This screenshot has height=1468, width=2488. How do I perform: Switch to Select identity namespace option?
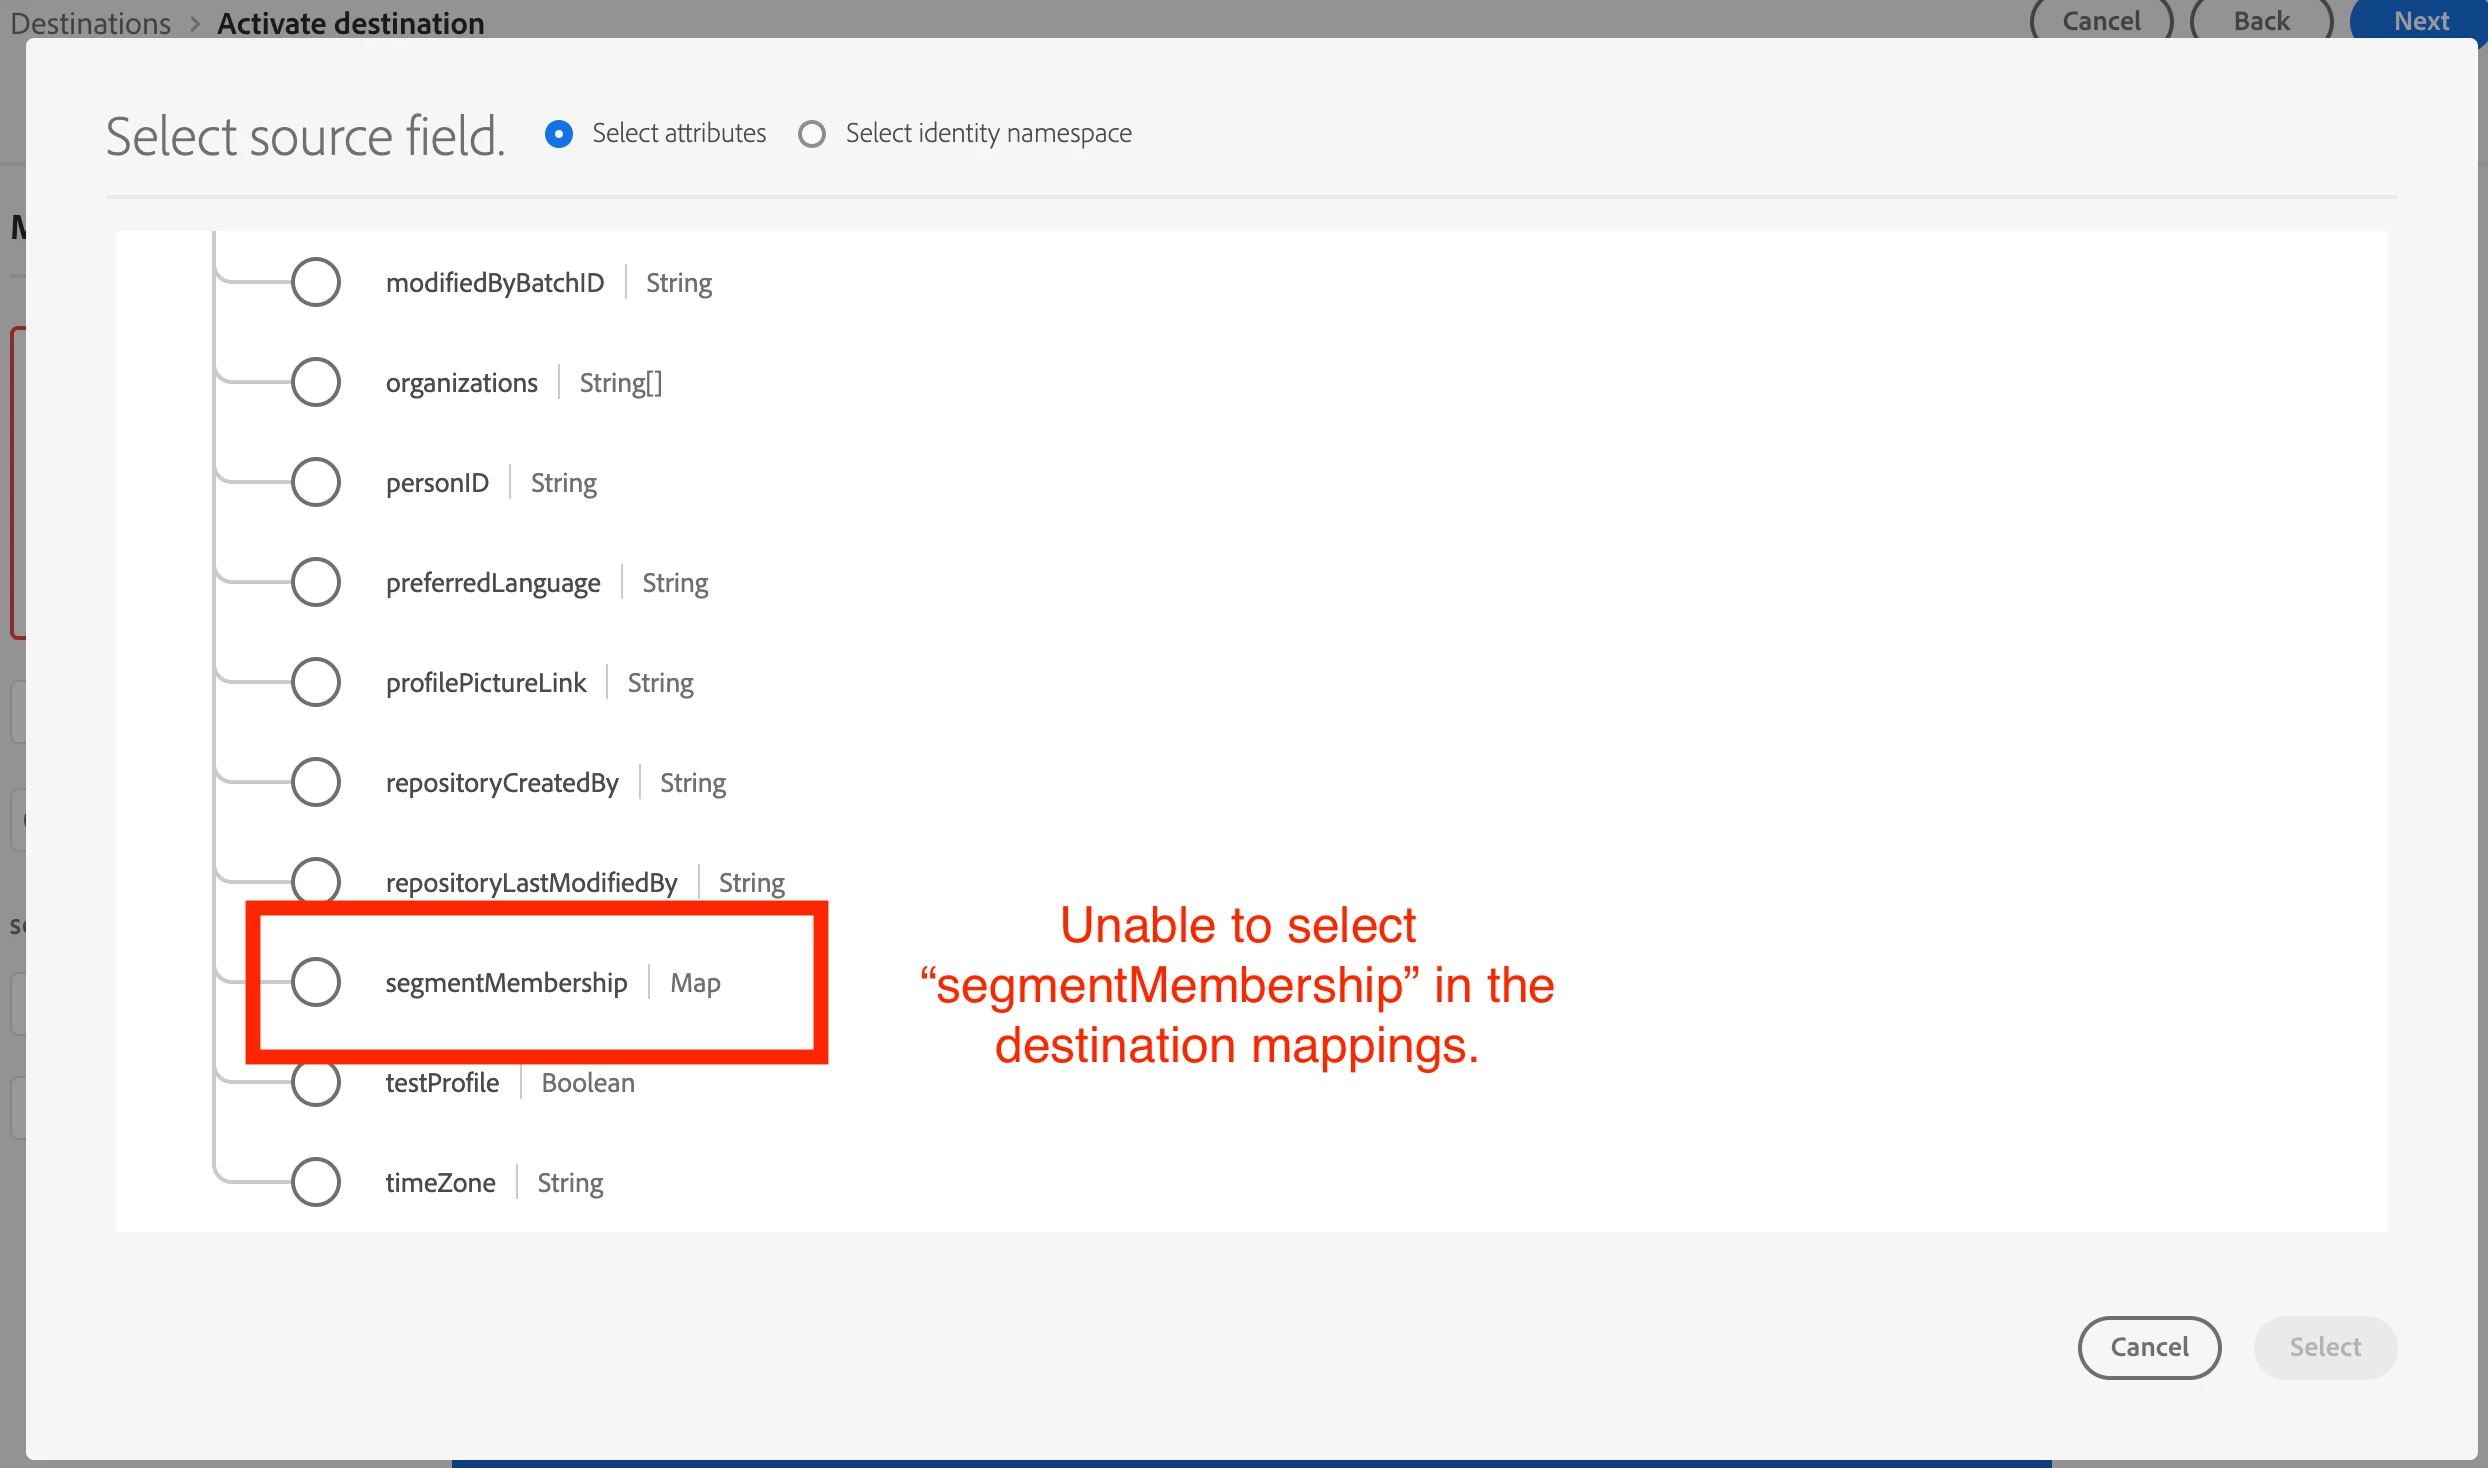(812, 134)
